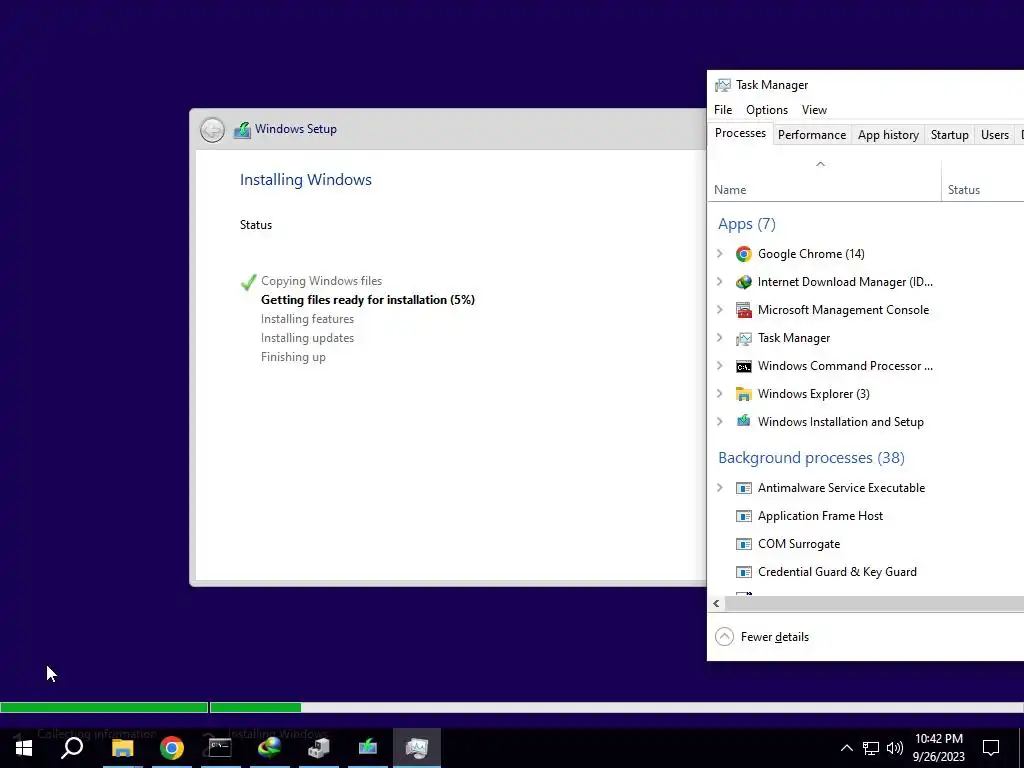
Task: Expand the Internet Download Manager process group
Action: click(x=720, y=281)
